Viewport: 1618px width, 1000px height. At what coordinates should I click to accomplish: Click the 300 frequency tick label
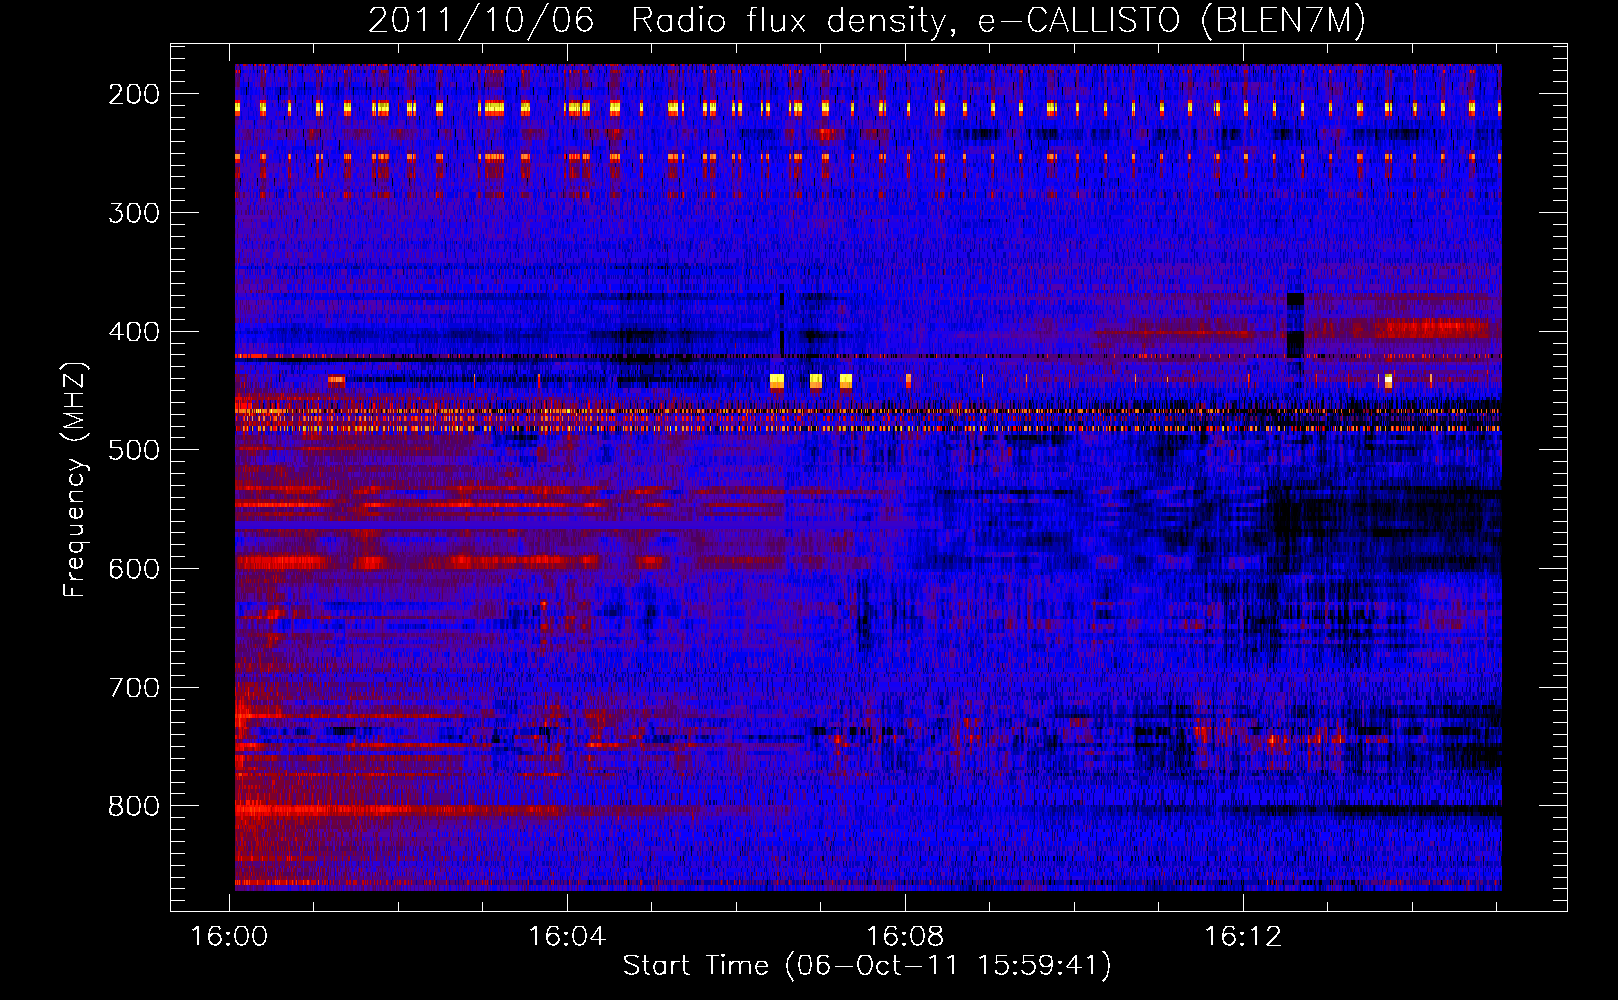[134, 213]
